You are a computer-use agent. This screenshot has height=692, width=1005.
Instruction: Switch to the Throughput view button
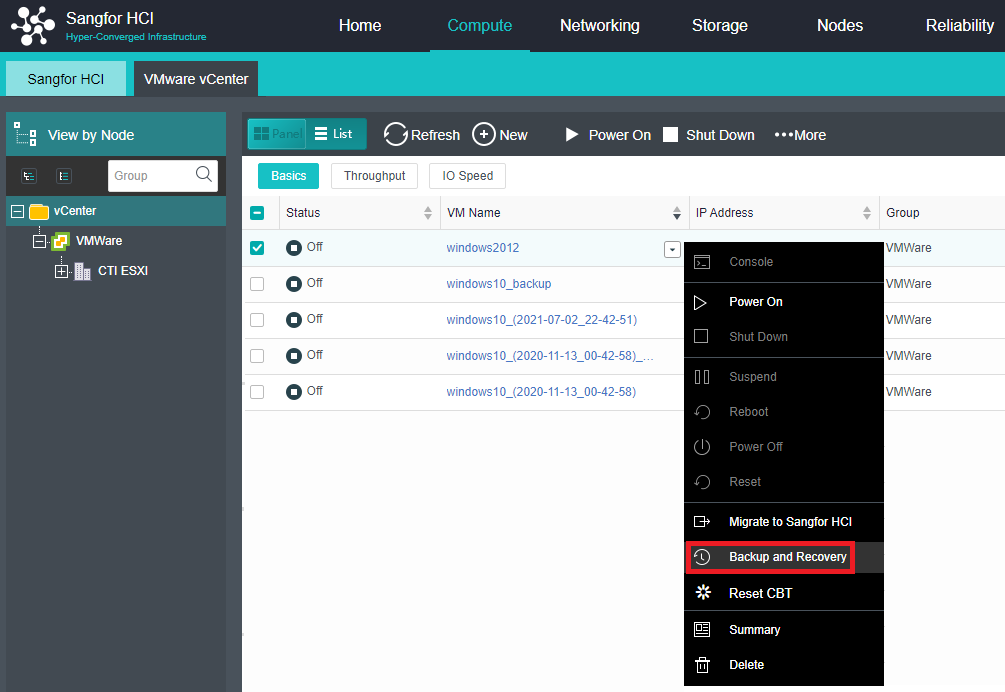[x=374, y=176]
